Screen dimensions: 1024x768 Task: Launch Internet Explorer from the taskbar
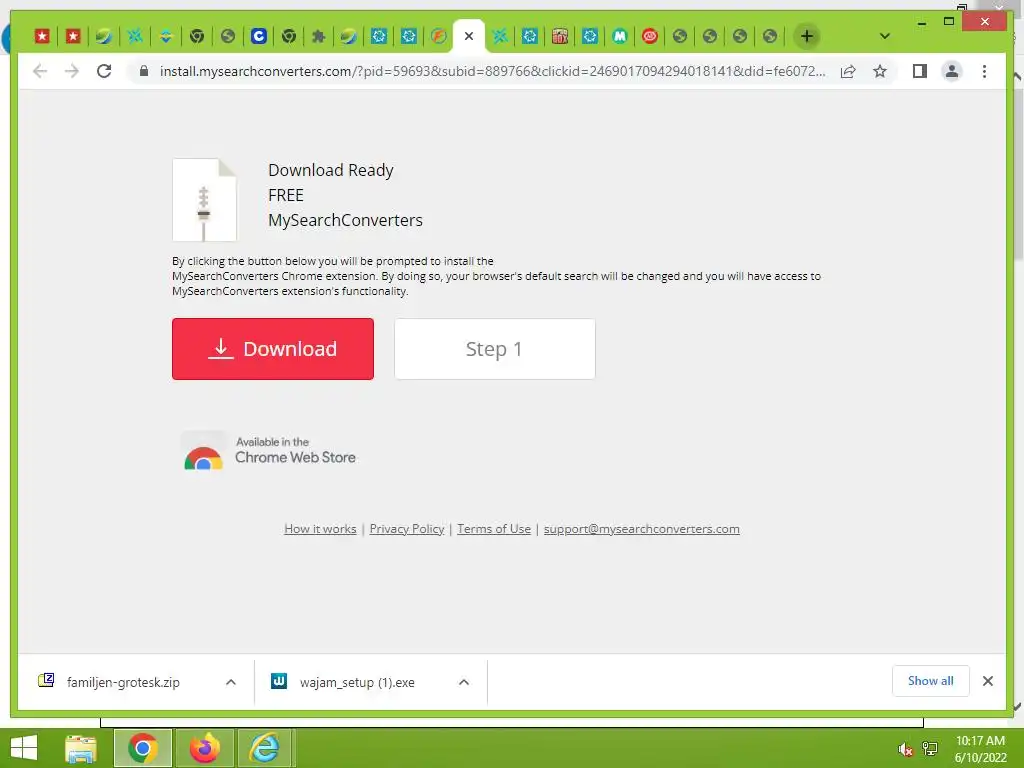pos(265,748)
